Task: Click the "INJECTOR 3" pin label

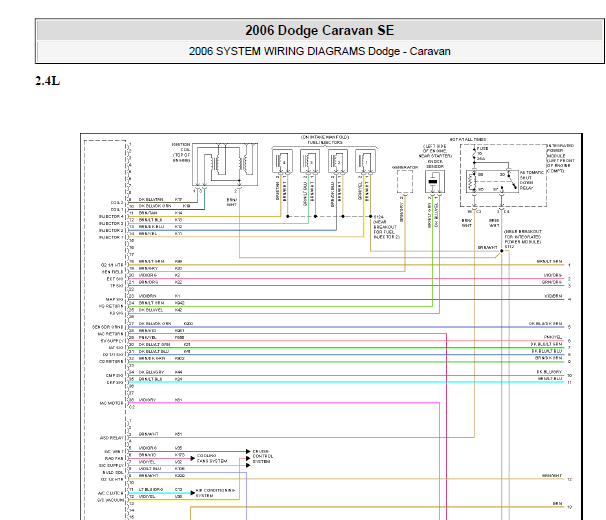Action: pos(111,223)
